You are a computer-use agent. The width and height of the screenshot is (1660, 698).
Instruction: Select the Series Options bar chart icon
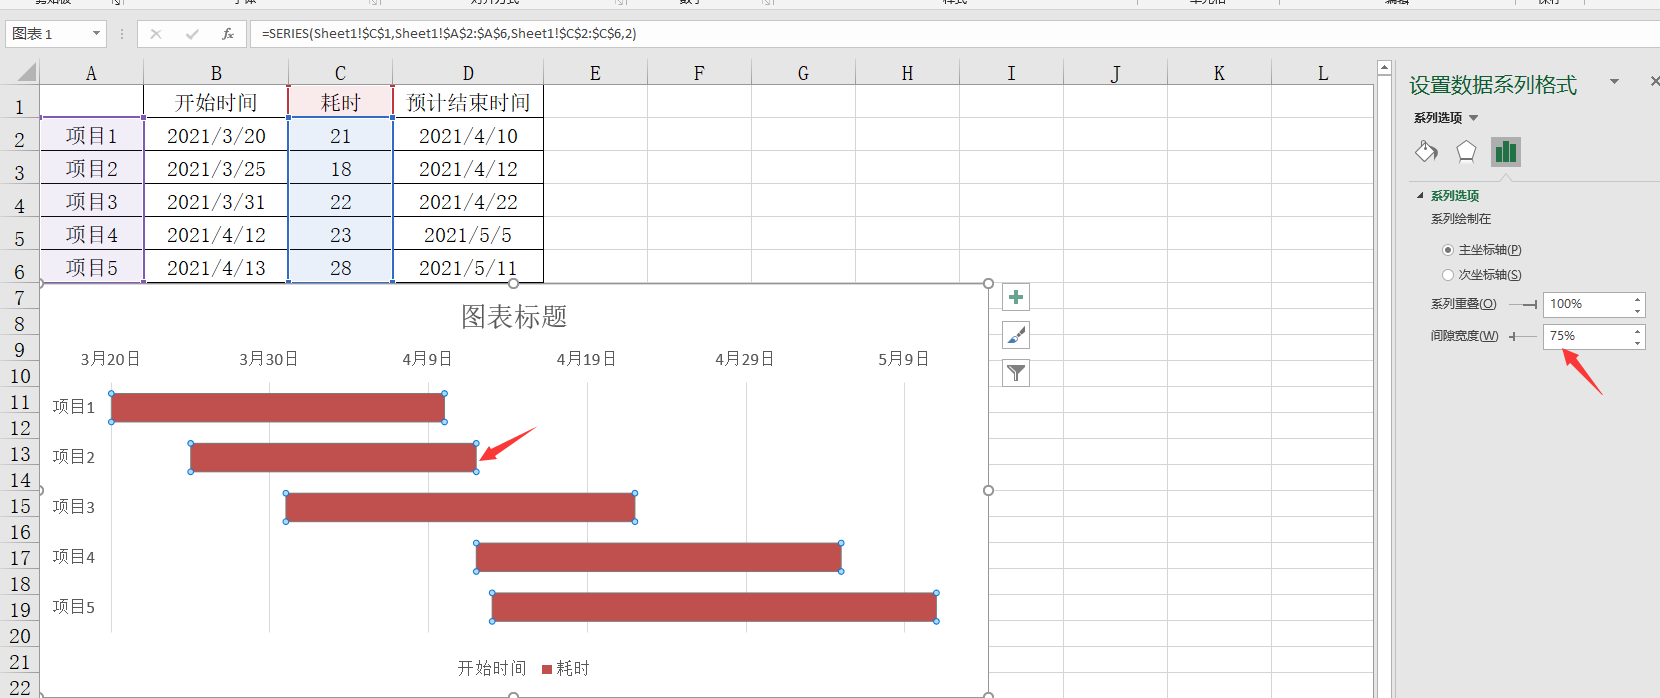click(1506, 152)
